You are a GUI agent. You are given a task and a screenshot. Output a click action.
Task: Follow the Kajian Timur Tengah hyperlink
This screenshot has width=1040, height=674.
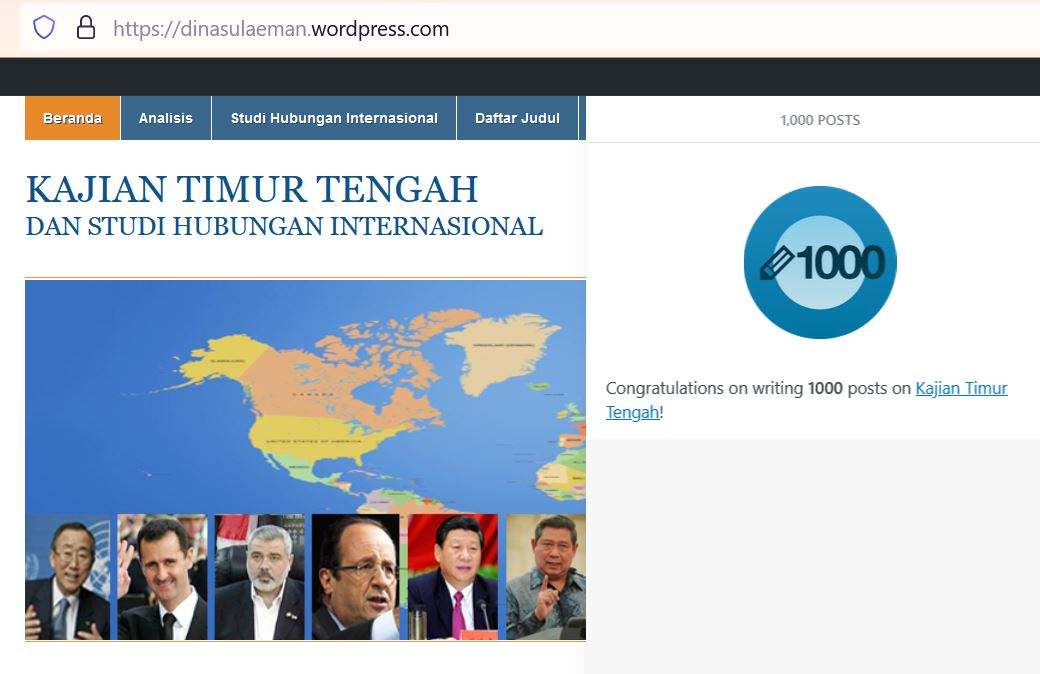pyautogui.click(x=961, y=388)
